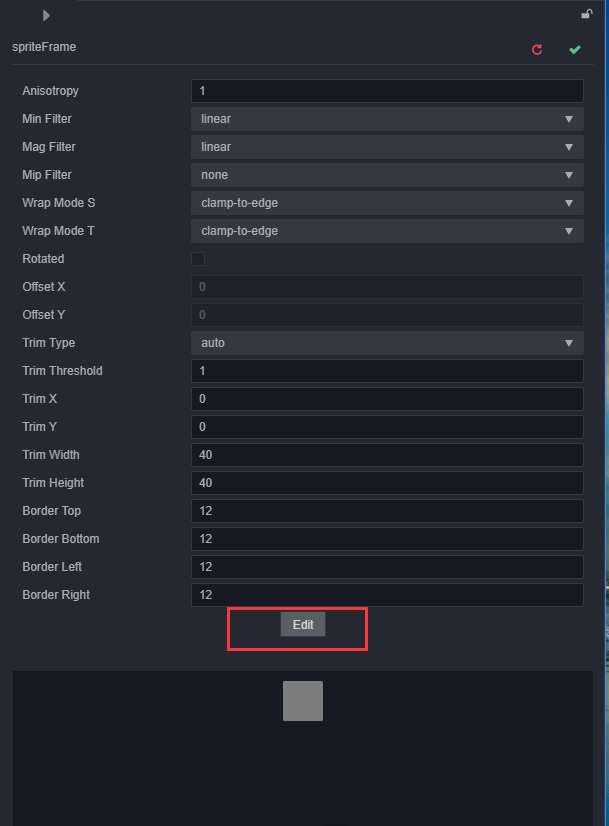Click the triangle arrow icon above spriteFrame

click(46, 15)
